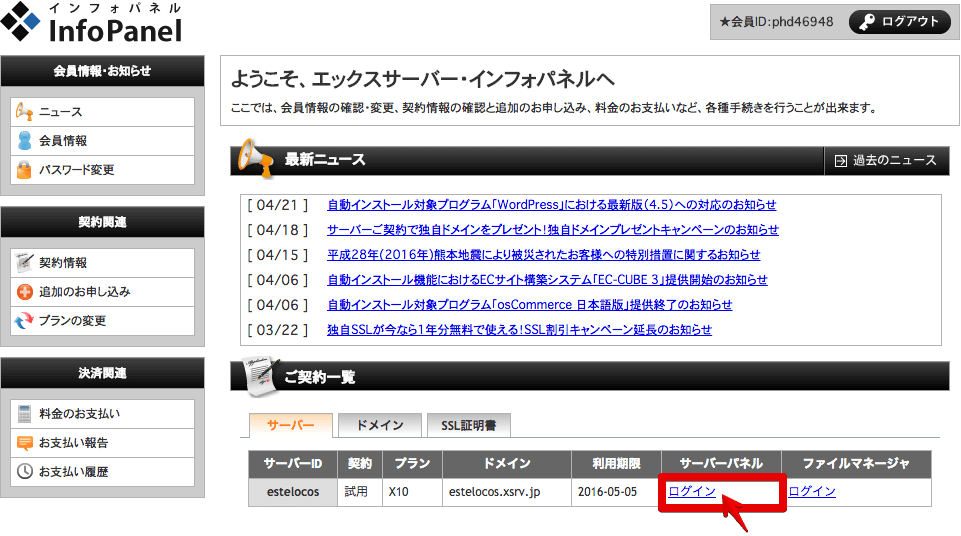This screenshot has height=536, width=961.
Task: Open 04/18 独自ドメインプレゼント campaign link
Action: (553, 230)
